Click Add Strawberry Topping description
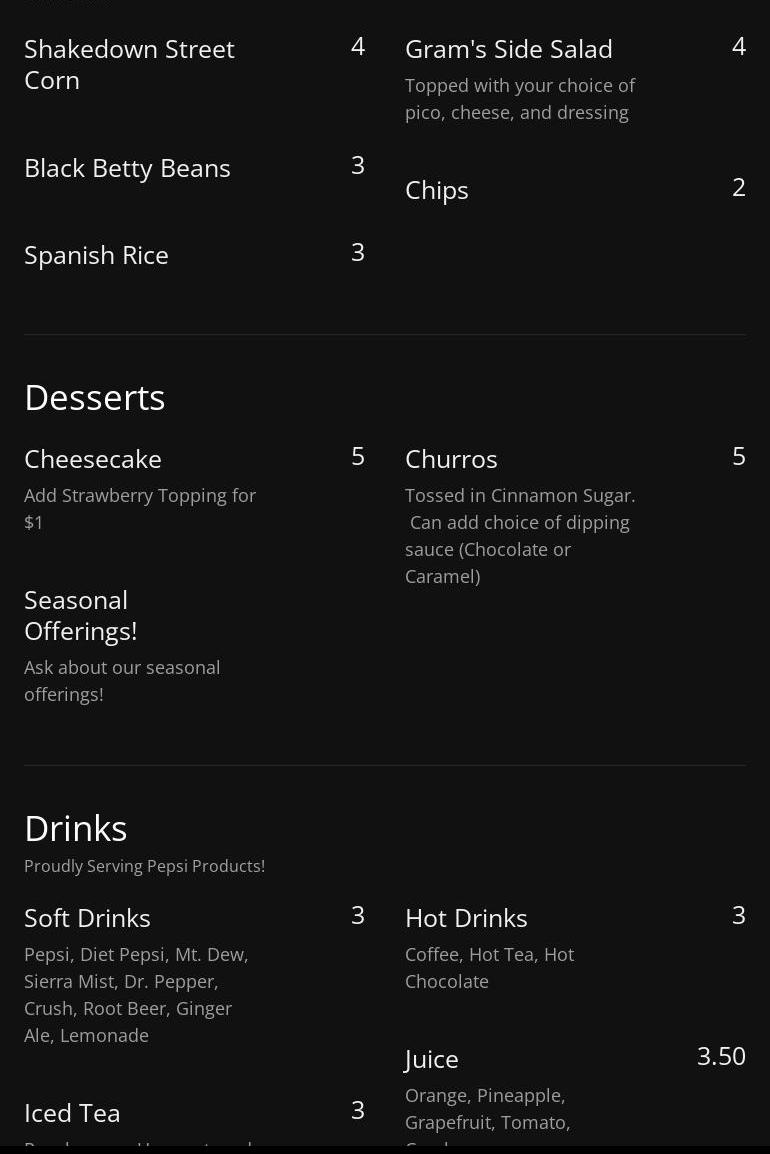Image resolution: width=770 pixels, height=1154 pixels. [x=140, y=508]
